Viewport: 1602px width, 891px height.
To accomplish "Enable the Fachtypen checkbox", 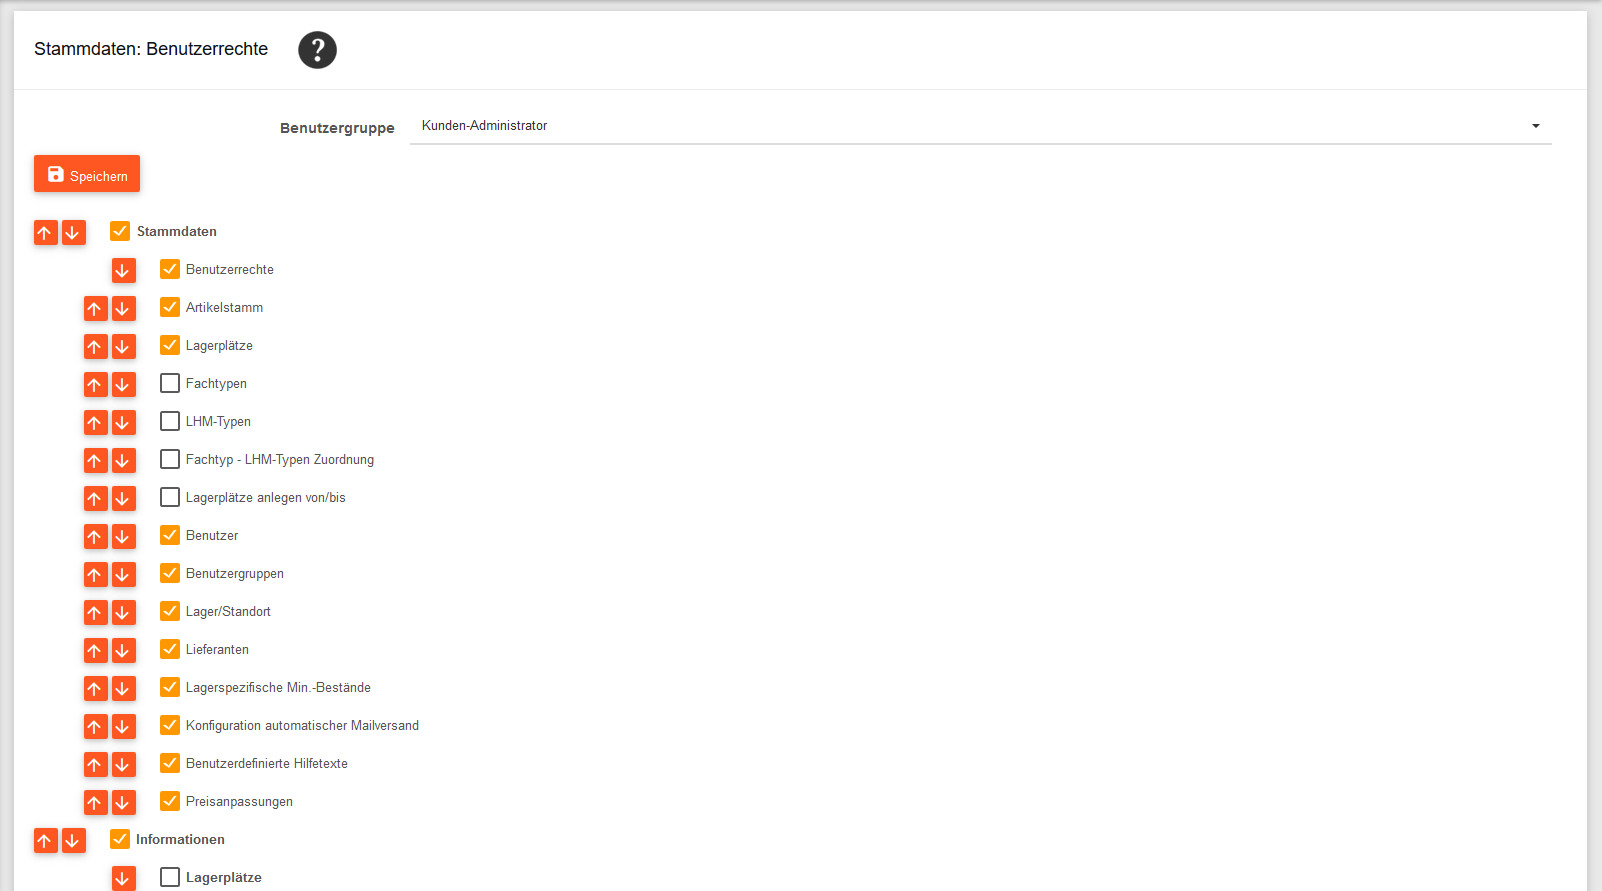I will click(170, 383).
